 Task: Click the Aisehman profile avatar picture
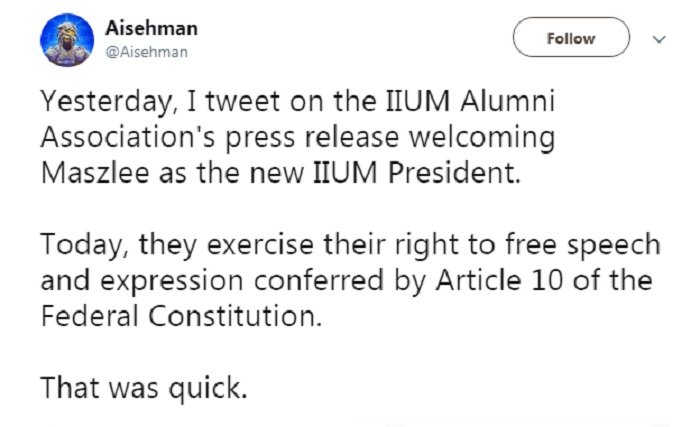click(x=65, y=40)
